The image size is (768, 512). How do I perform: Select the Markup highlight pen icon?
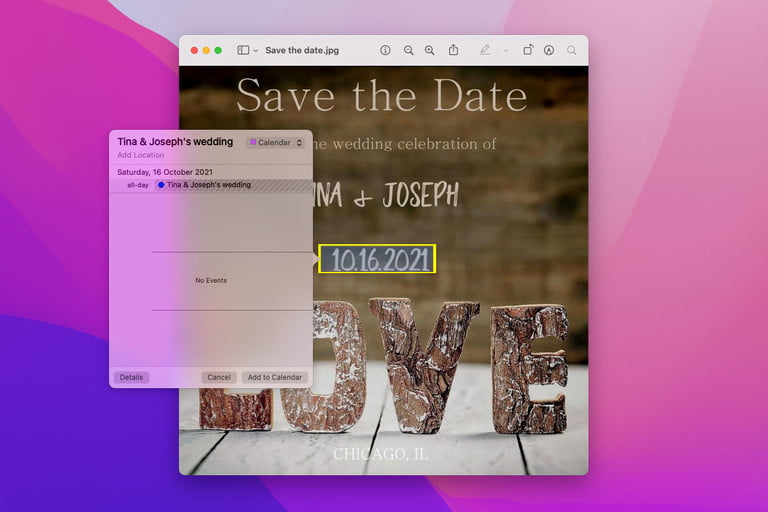(485, 50)
